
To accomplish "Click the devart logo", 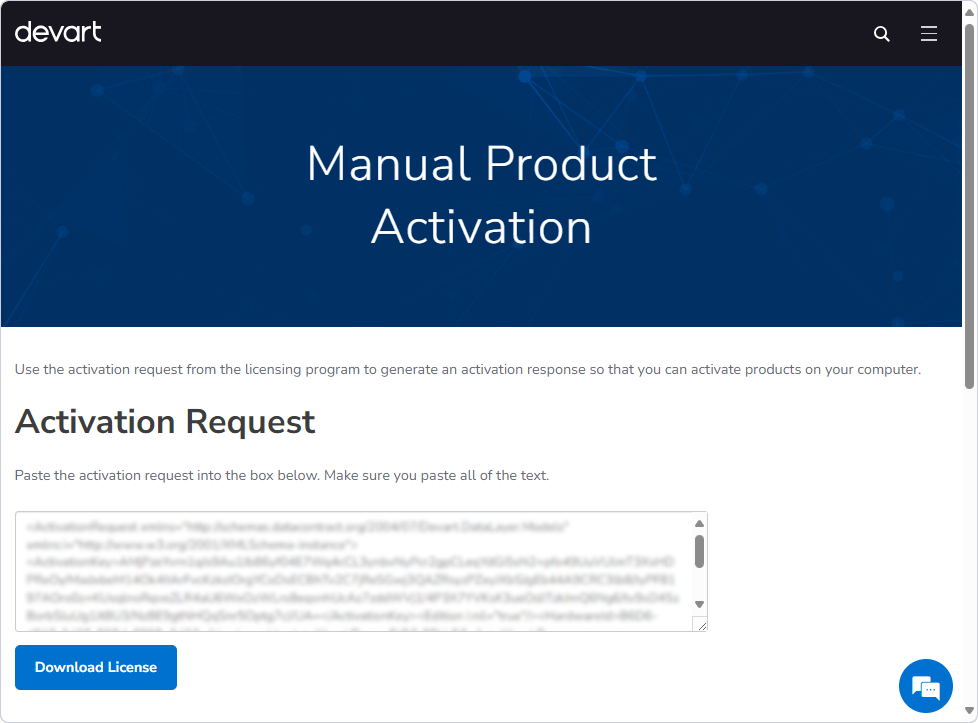I will coord(58,31).
